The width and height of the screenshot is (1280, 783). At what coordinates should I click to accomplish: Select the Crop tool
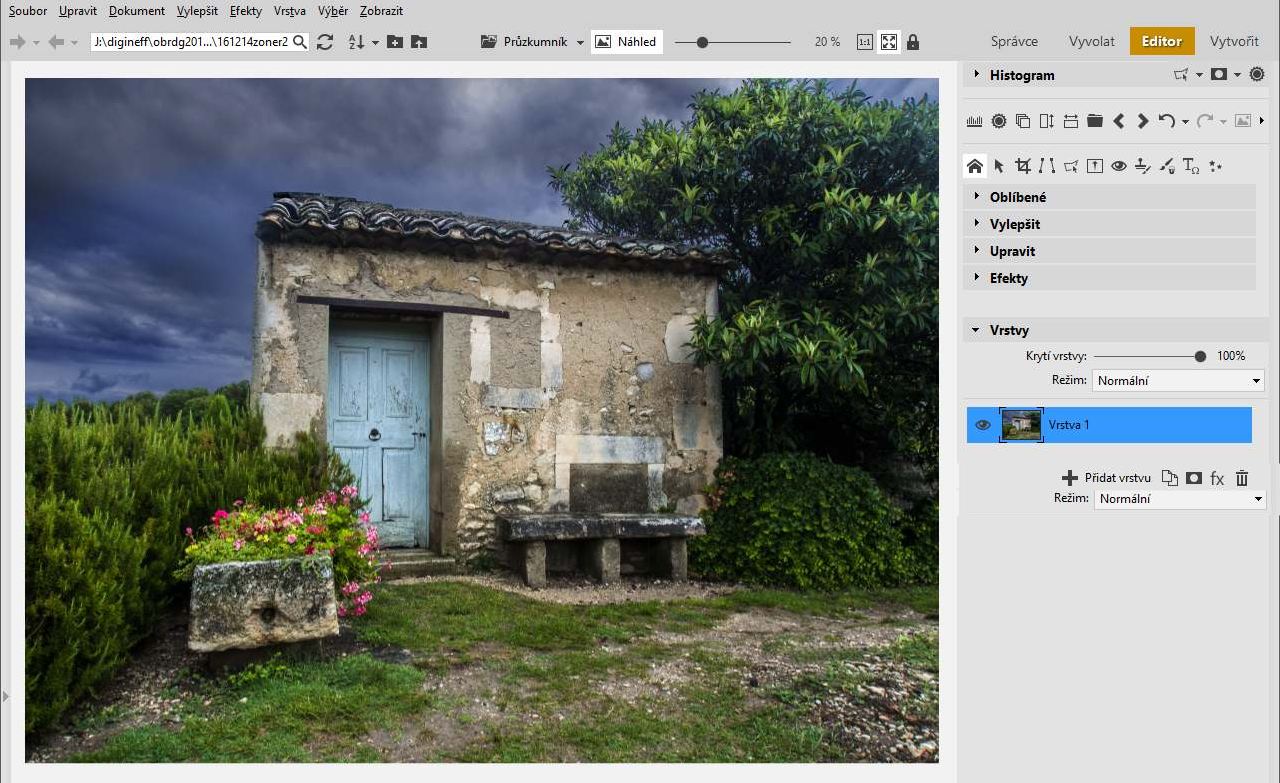click(x=1023, y=166)
